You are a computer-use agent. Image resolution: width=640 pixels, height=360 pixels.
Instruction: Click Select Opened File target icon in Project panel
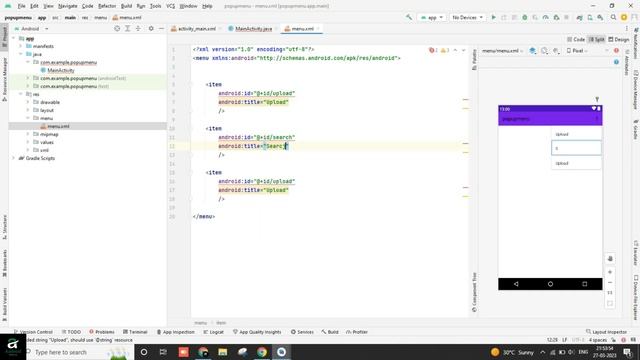click(117, 29)
